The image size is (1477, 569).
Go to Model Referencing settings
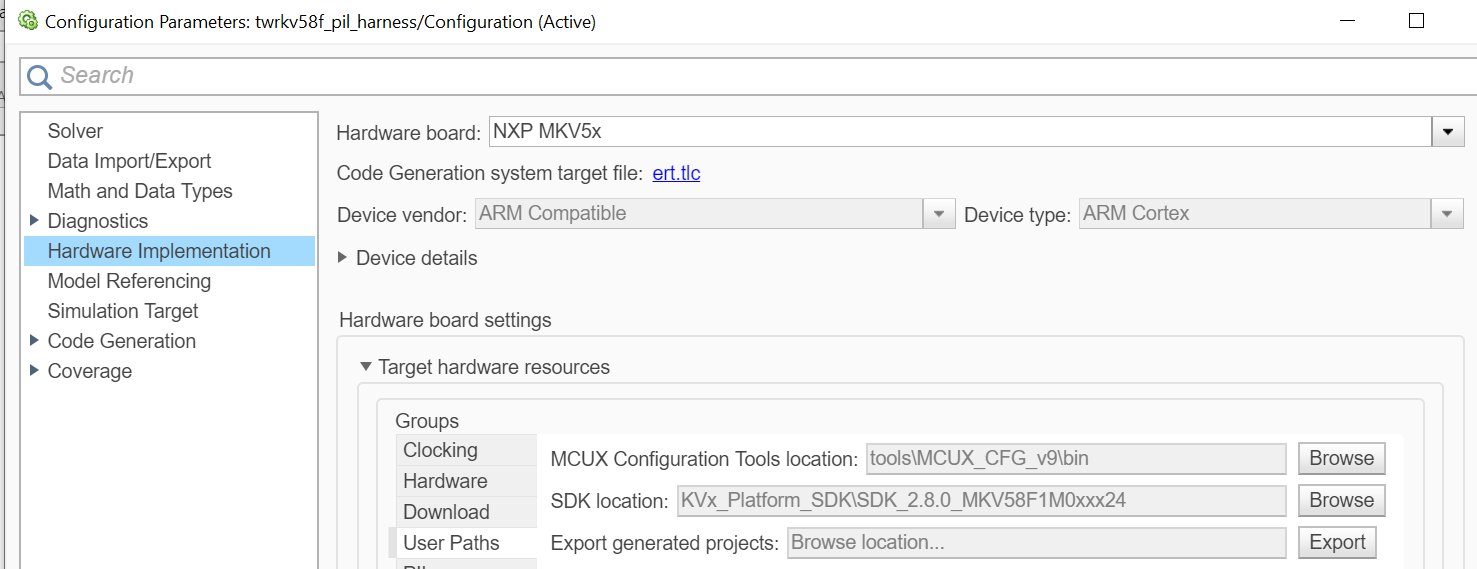click(129, 281)
